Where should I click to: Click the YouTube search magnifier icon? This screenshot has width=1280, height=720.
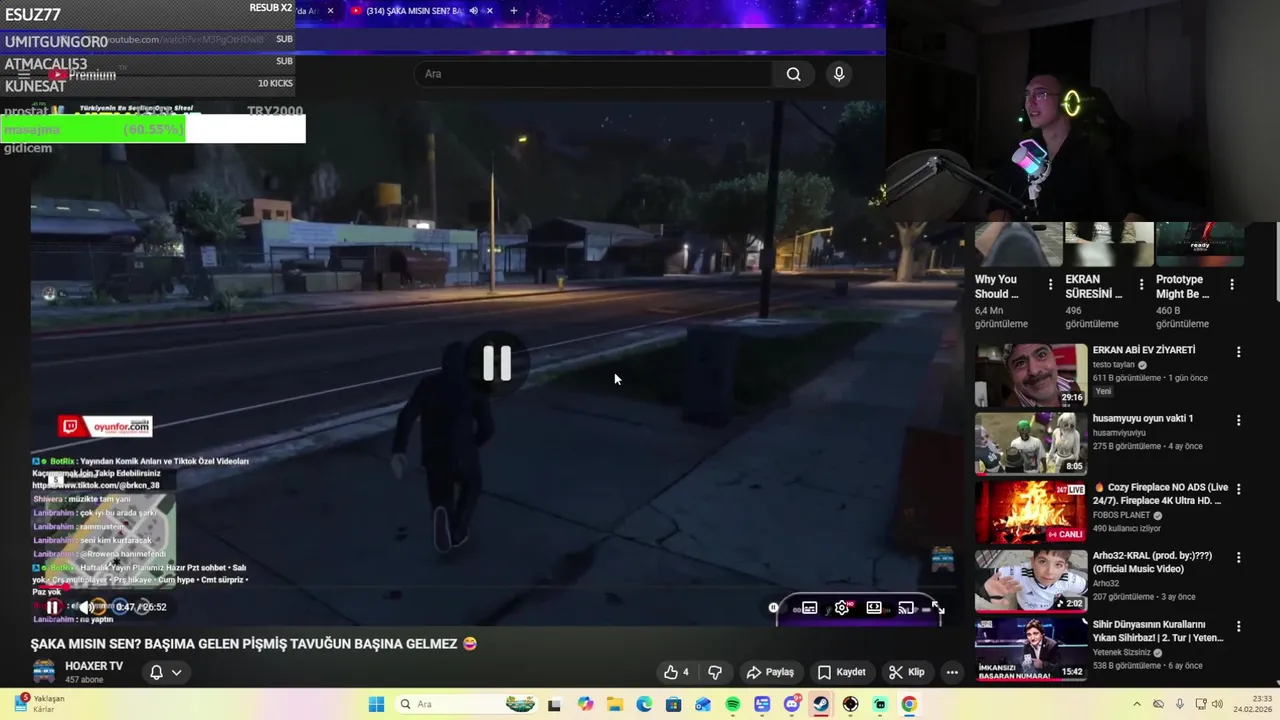(x=793, y=74)
